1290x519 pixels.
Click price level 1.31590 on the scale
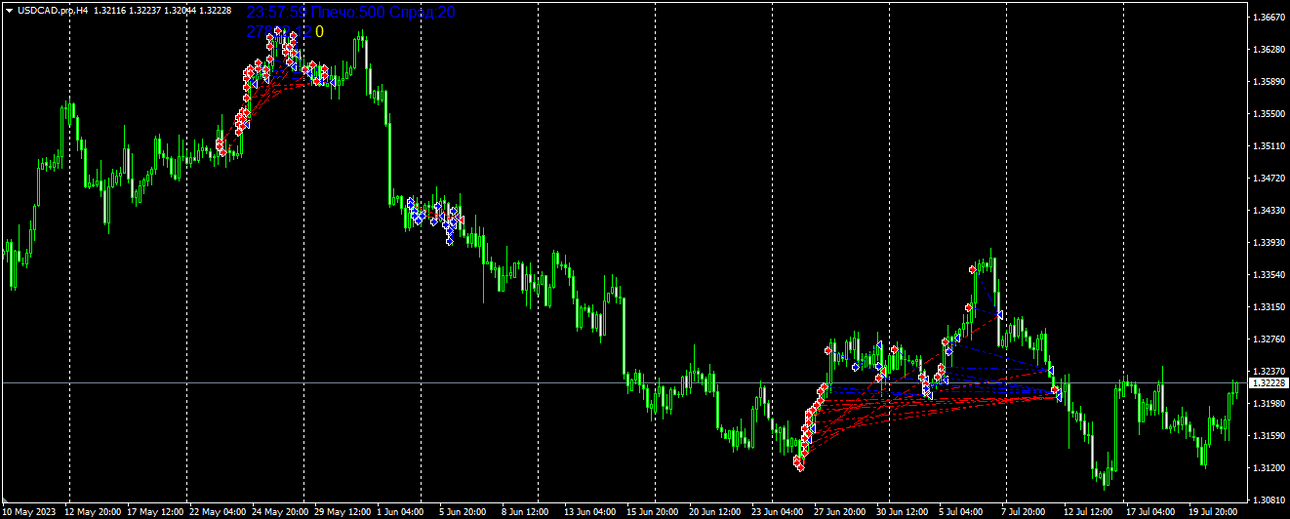(x=1268, y=435)
